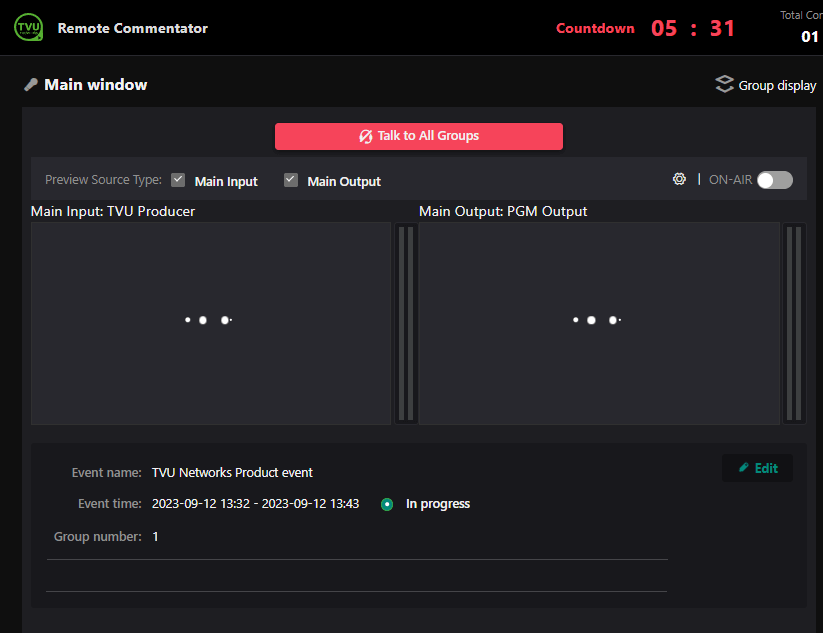823x633 pixels.
Task: Click the group number value 1
Action: (155, 536)
